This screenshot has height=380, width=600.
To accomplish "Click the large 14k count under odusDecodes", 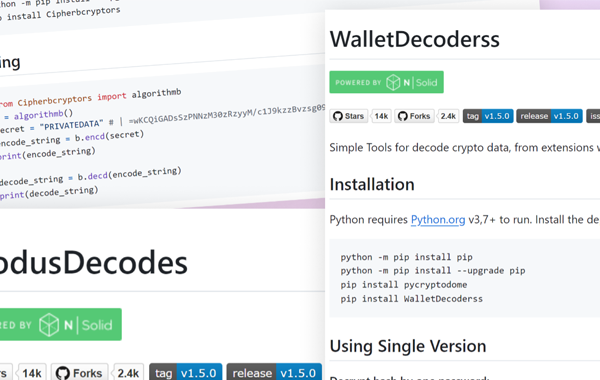I will point(32,373).
